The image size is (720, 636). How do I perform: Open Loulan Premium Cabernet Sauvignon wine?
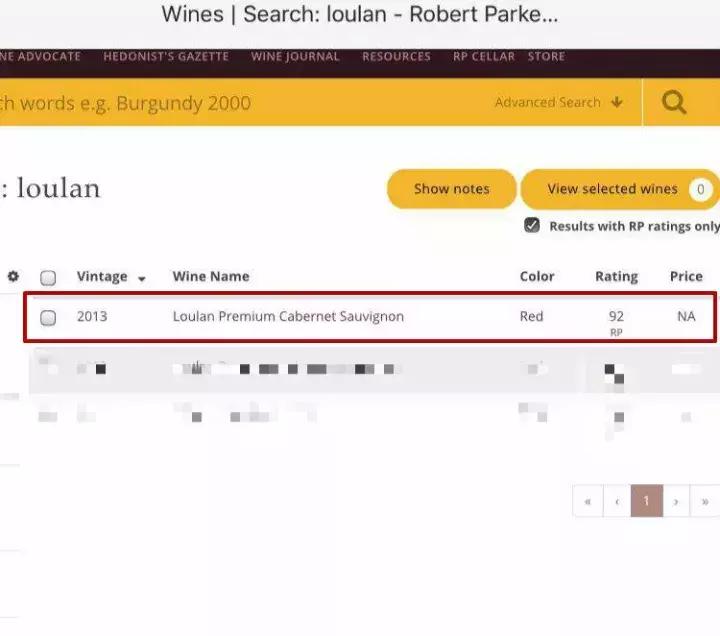288,316
